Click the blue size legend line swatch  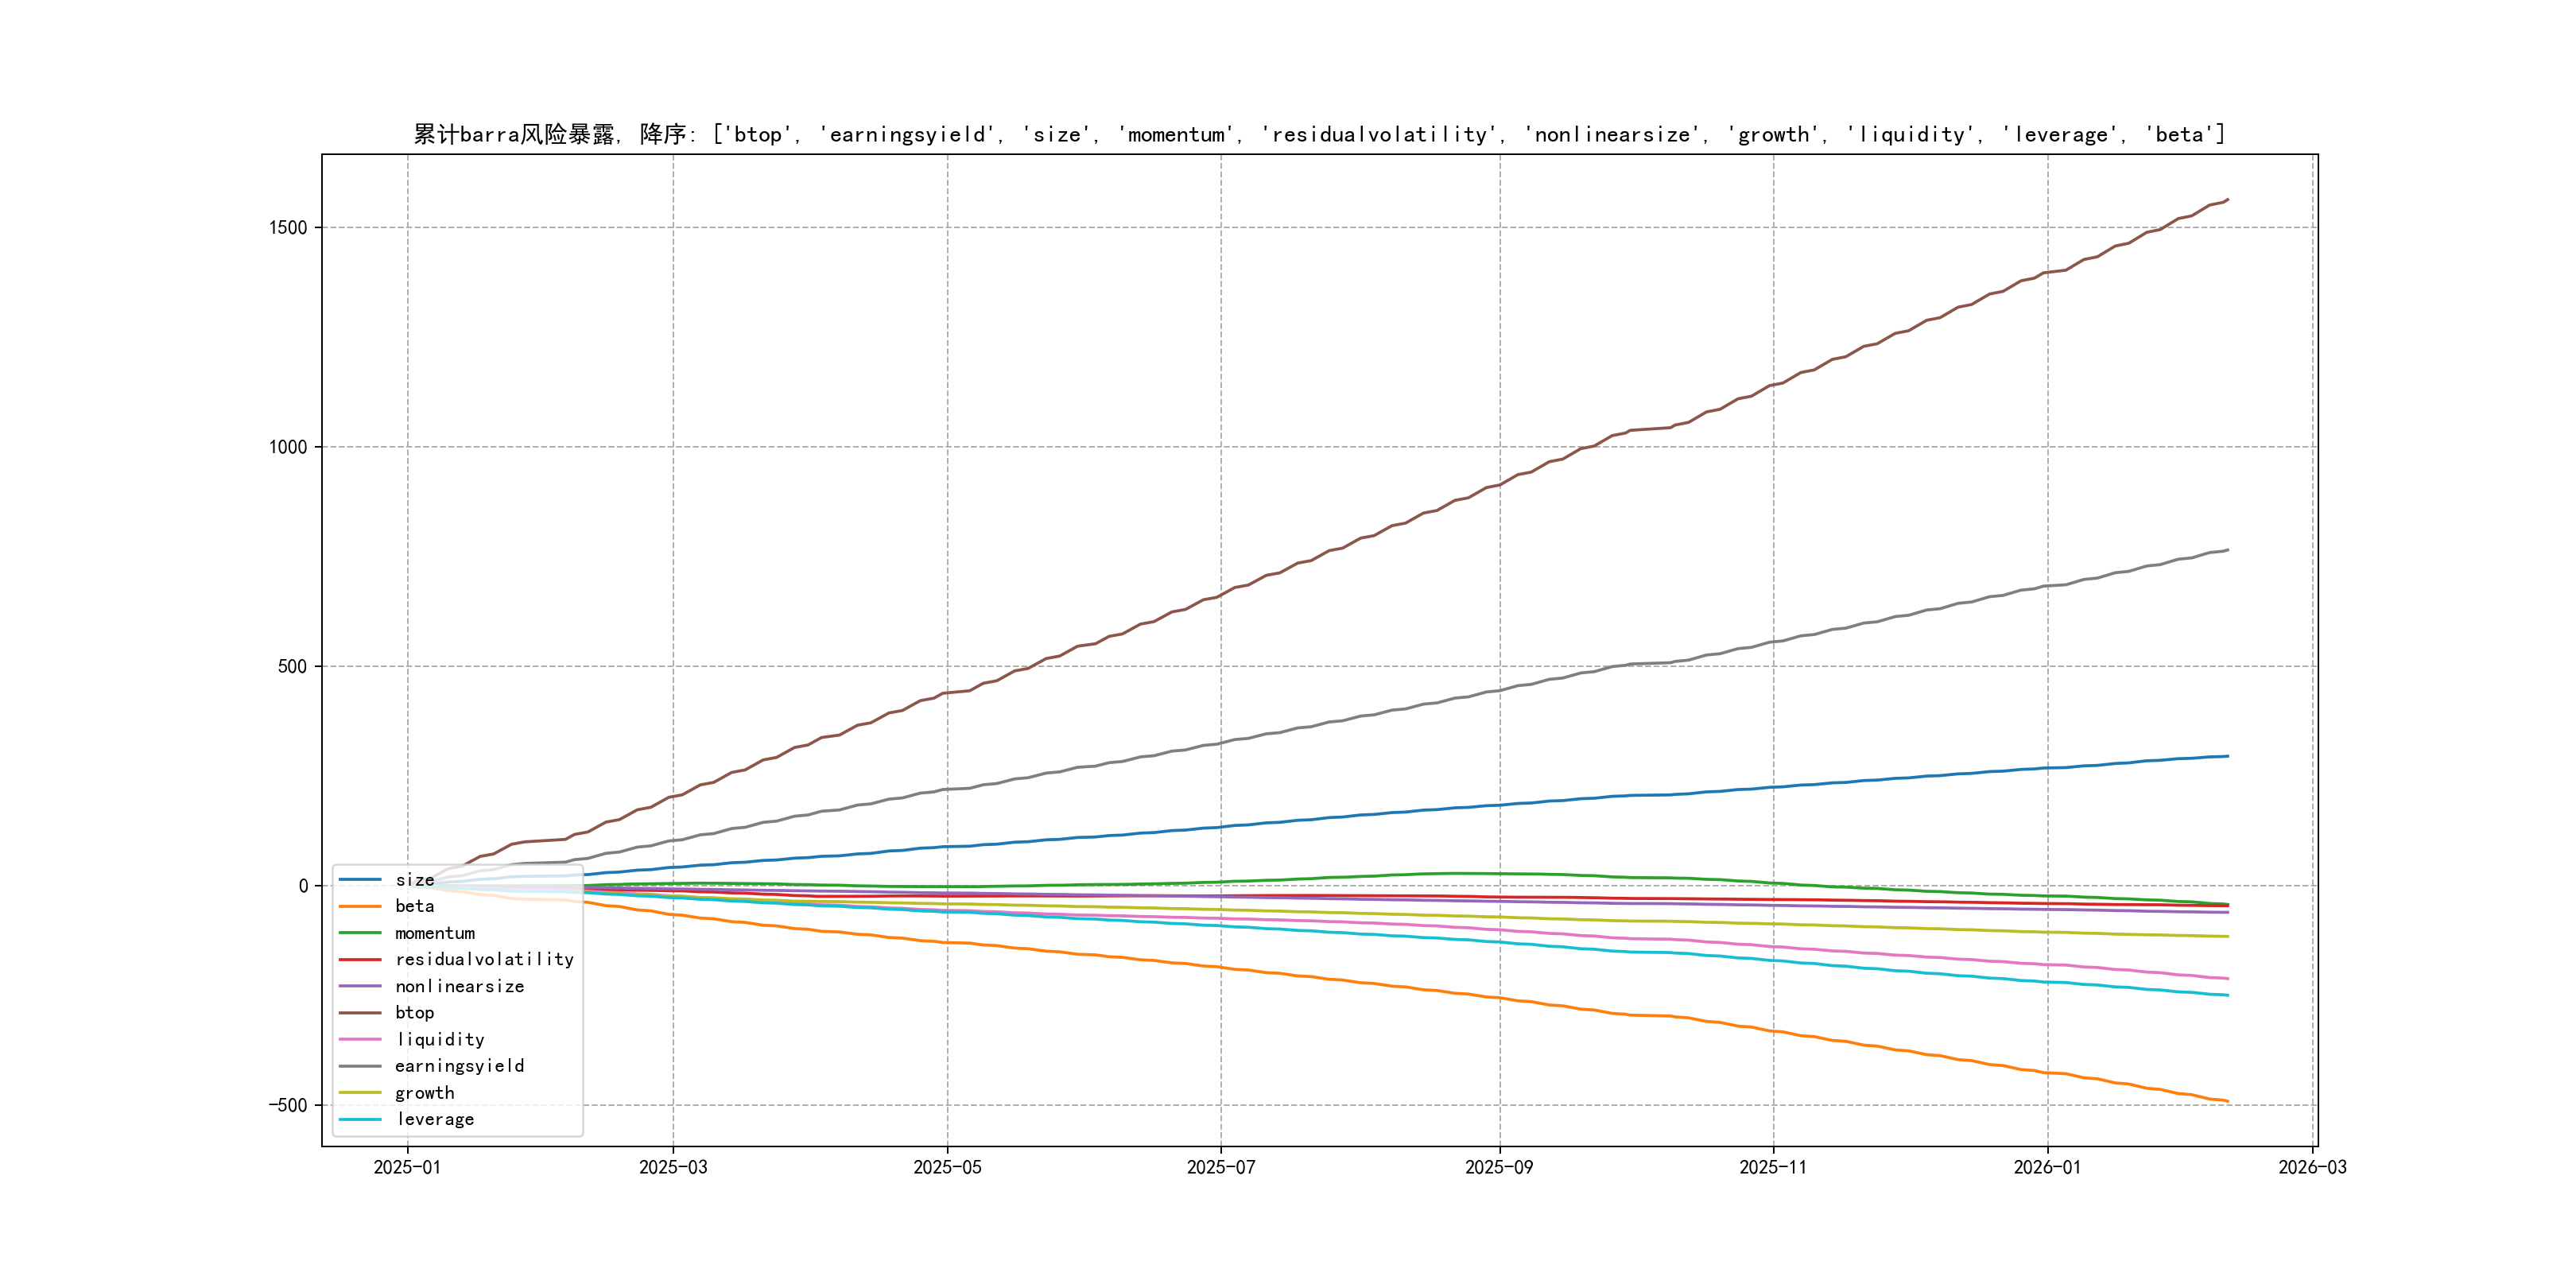pyautogui.click(x=360, y=880)
